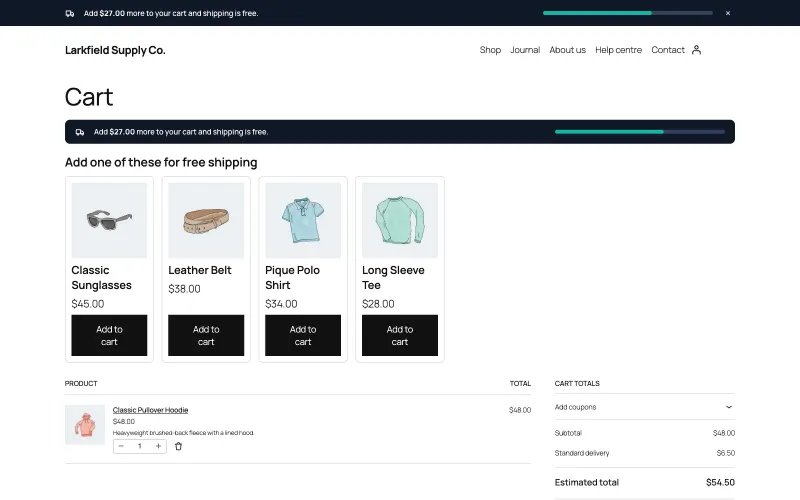Click the Leather Belt title
The height and width of the screenshot is (500, 800).
(x=200, y=270)
